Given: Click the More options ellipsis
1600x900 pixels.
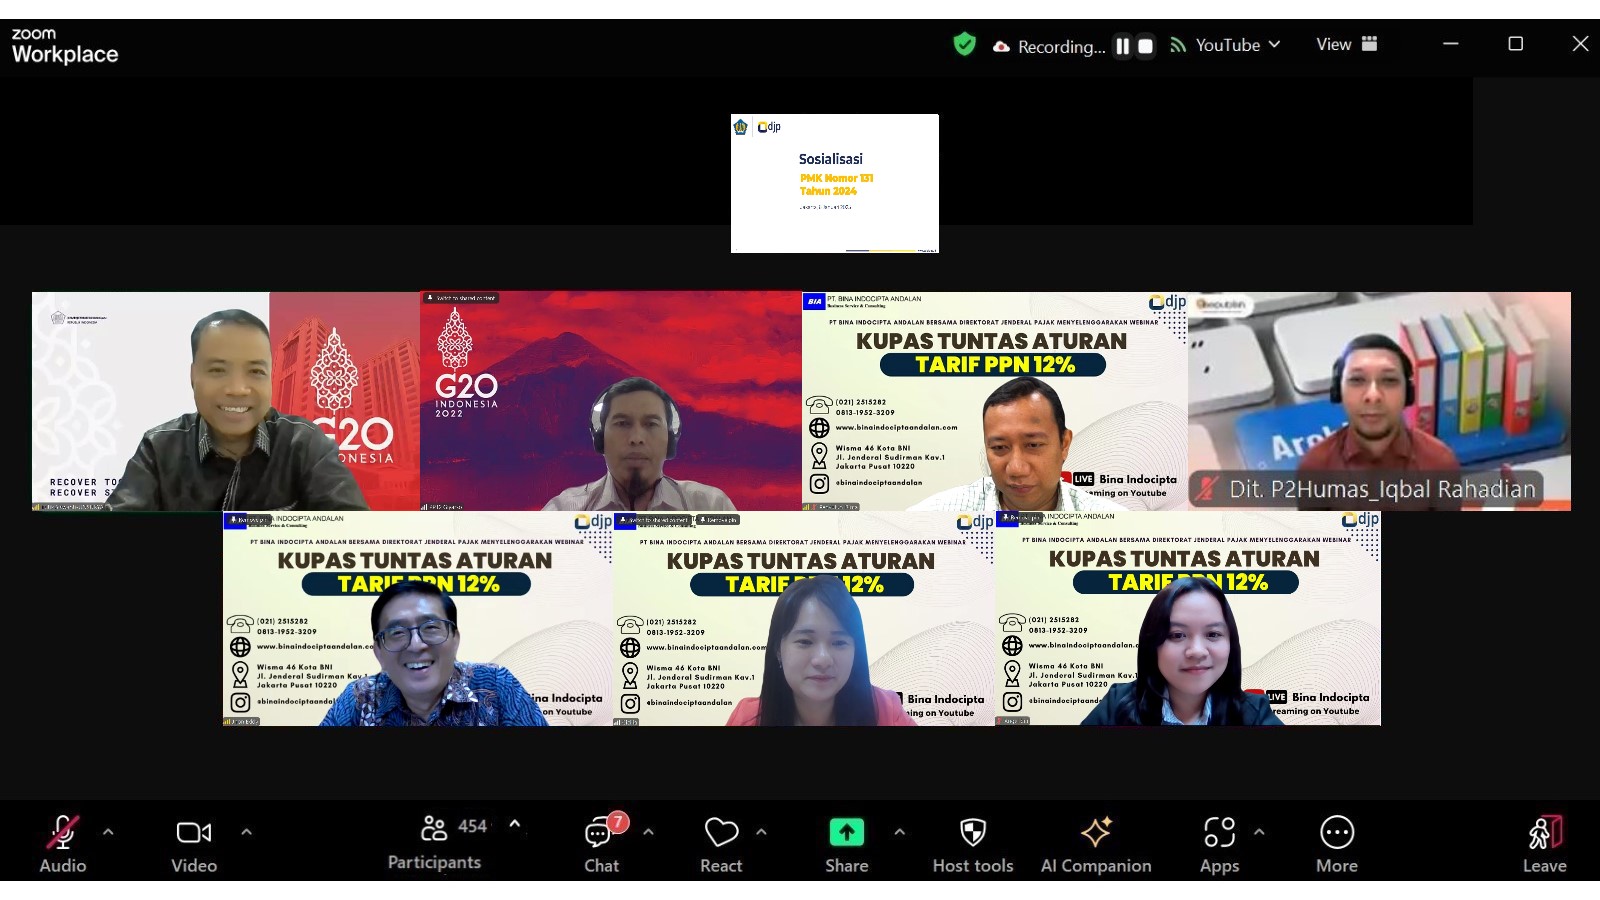Looking at the screenshot, I should pos(1337,834).
